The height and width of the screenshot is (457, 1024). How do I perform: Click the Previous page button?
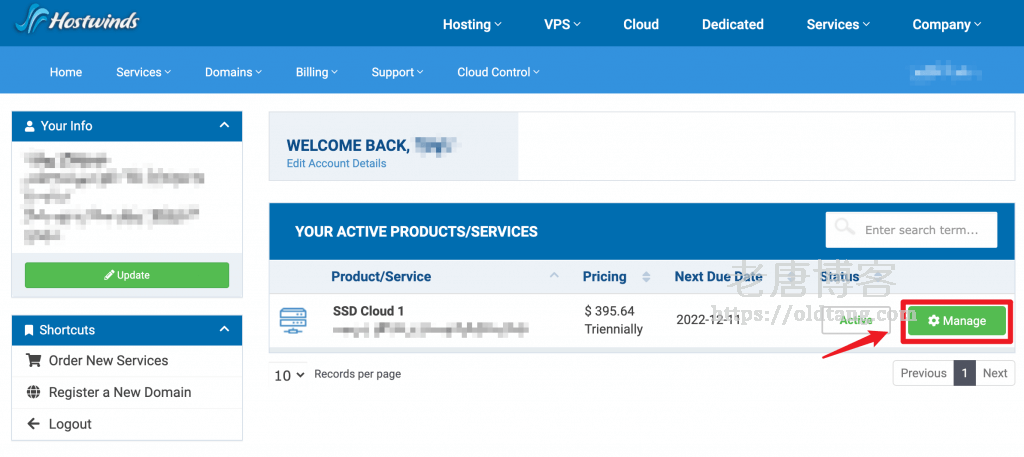pyautogui.click(x=923, y=373)
